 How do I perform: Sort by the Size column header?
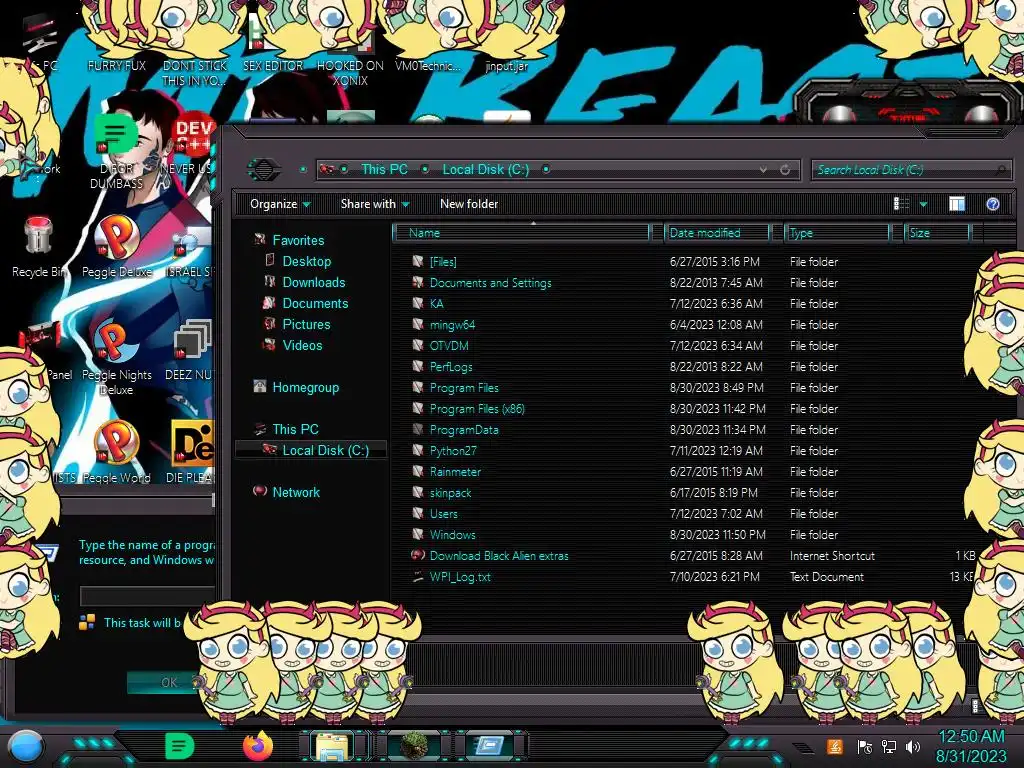(x=937, y=233)
